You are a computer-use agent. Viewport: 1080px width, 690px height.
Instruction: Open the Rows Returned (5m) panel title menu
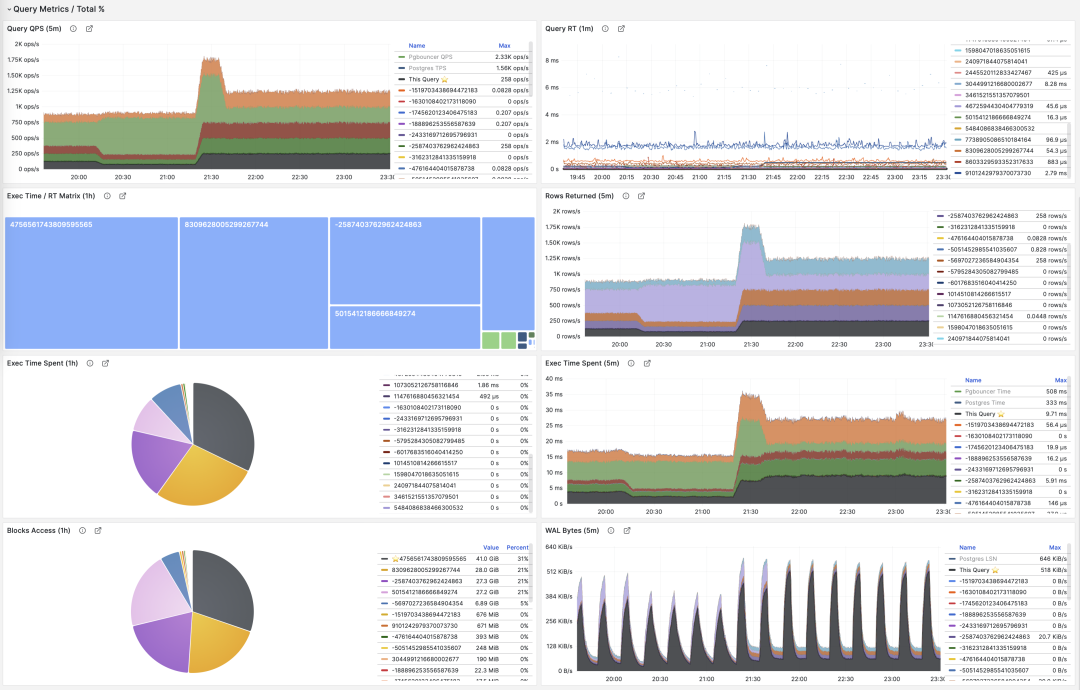(x=576, y=196)
